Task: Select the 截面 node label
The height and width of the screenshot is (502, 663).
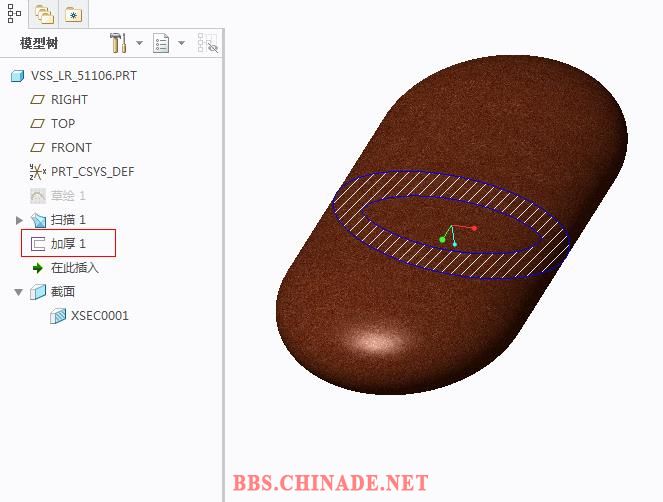Action: click(x=63, y=291)
